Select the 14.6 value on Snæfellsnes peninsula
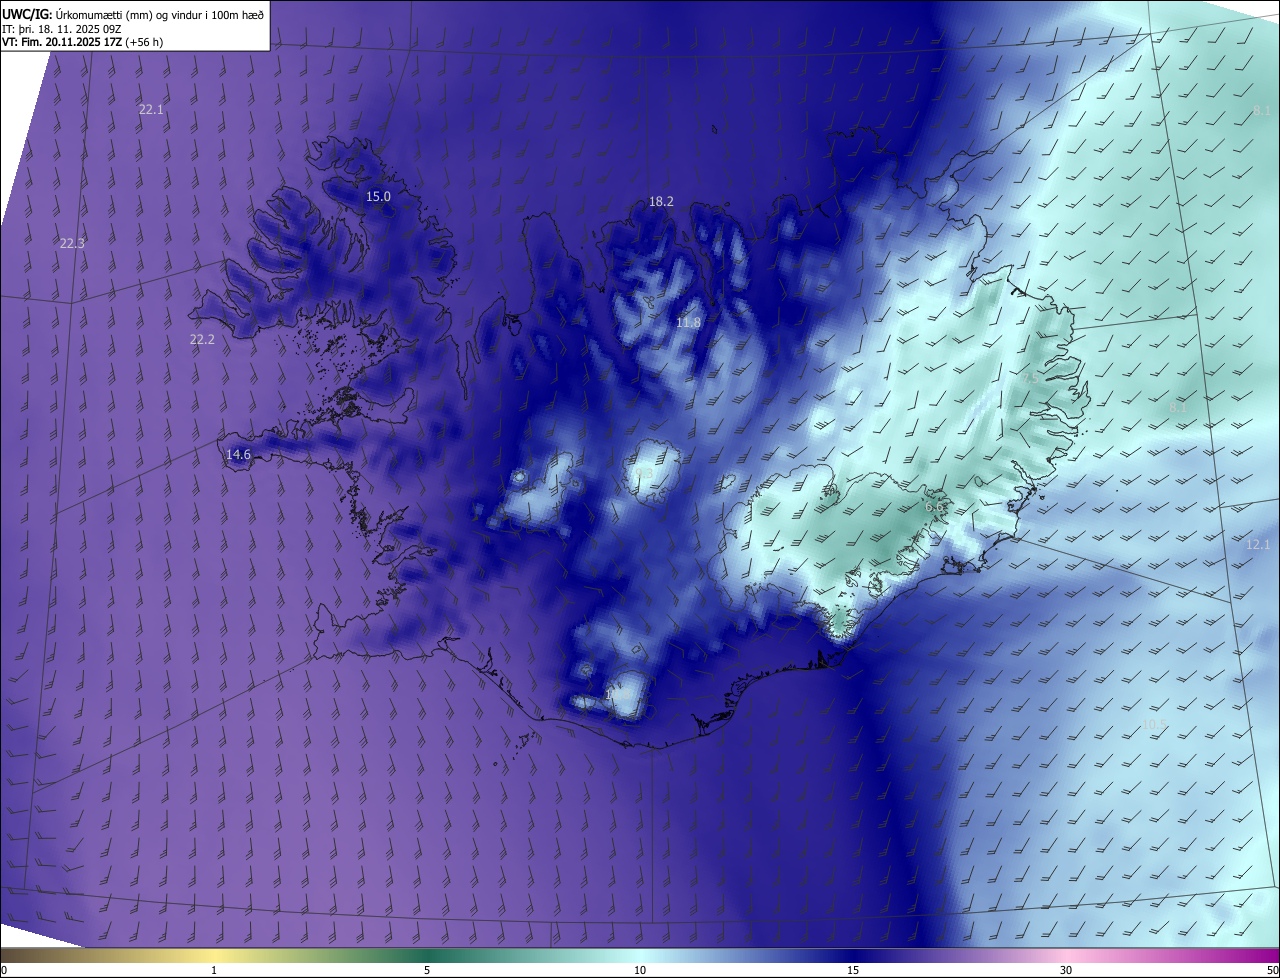Image resolution: width=1280 pixels, height=978 pixels. click(238, 455)
